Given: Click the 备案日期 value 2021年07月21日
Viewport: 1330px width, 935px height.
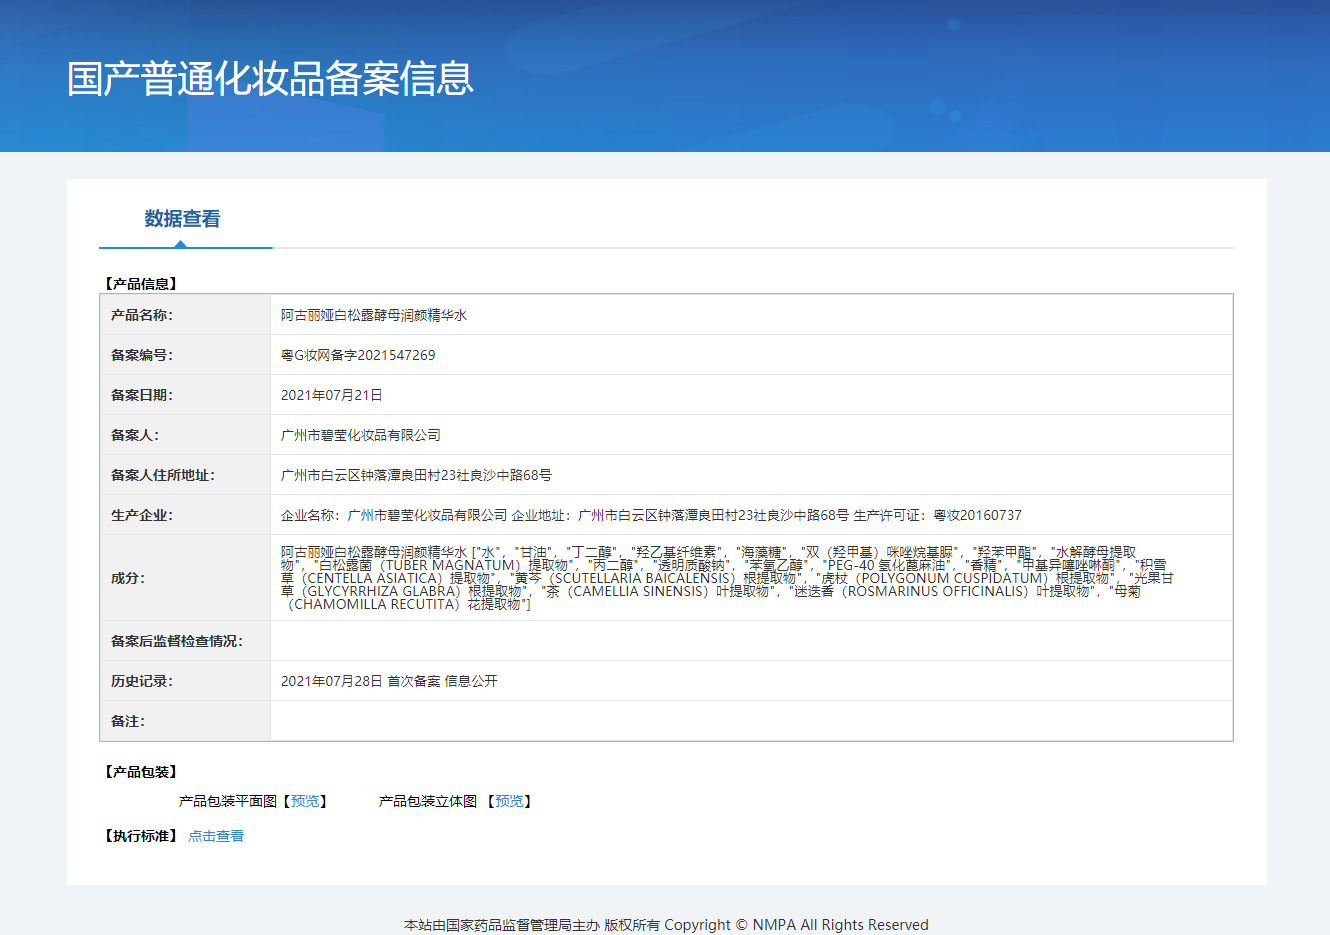Looking at the screenshot, I should click(x=332, y=395).
